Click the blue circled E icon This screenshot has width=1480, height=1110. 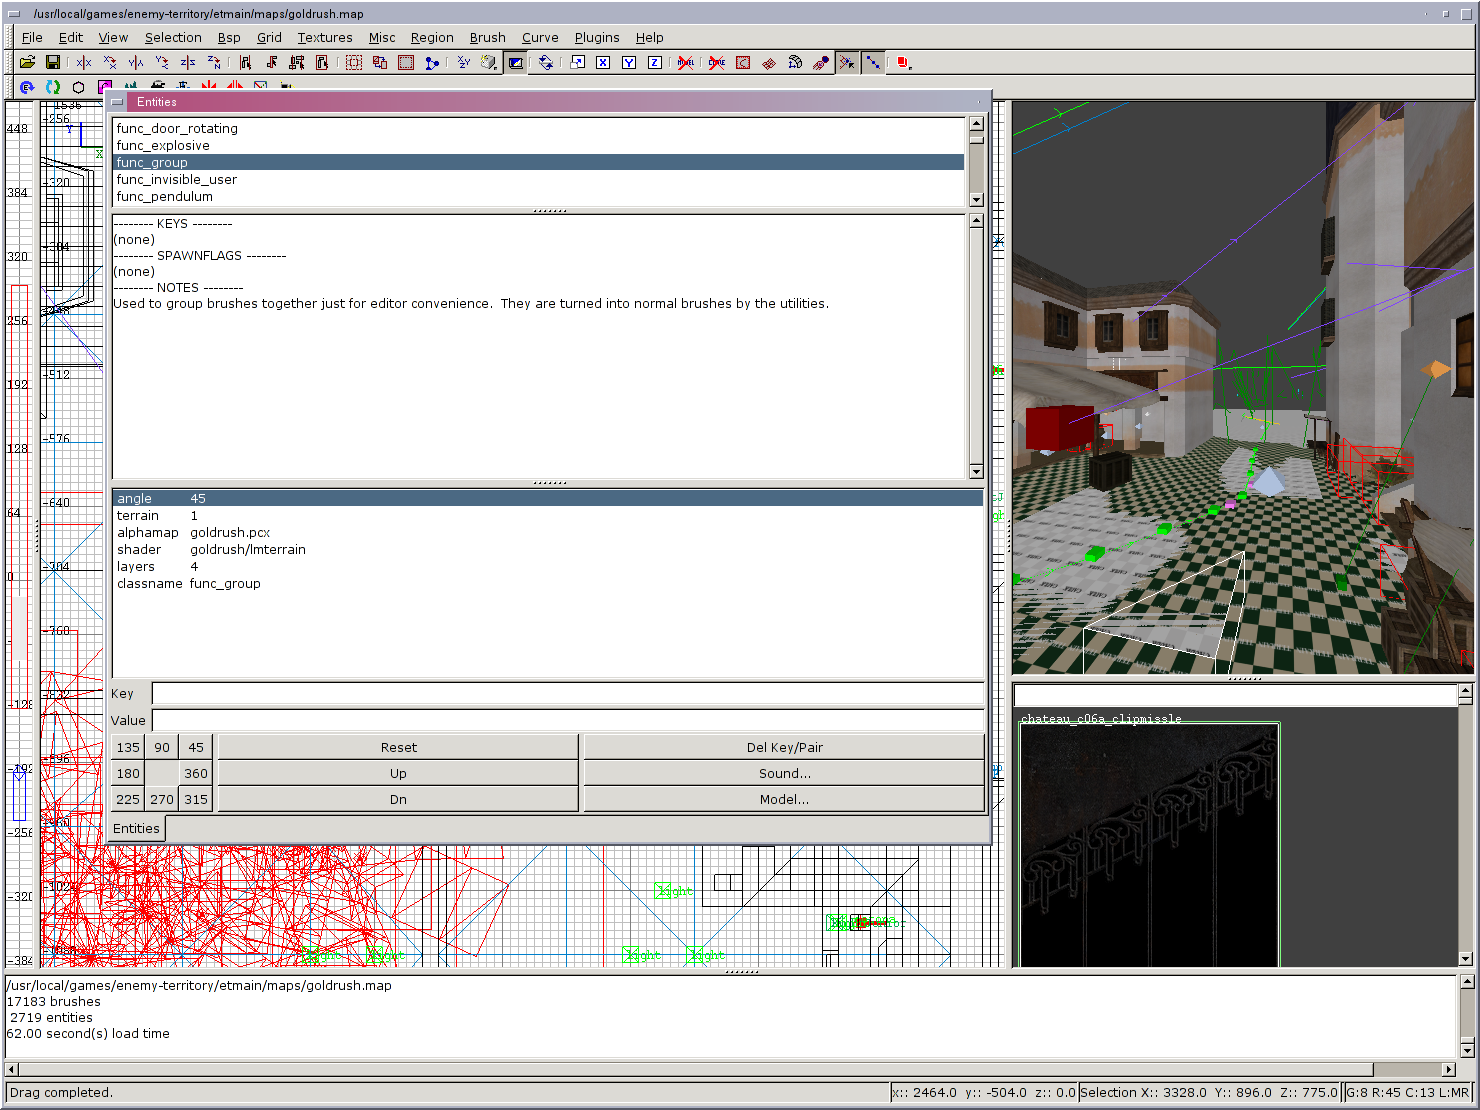pos(27,87)
